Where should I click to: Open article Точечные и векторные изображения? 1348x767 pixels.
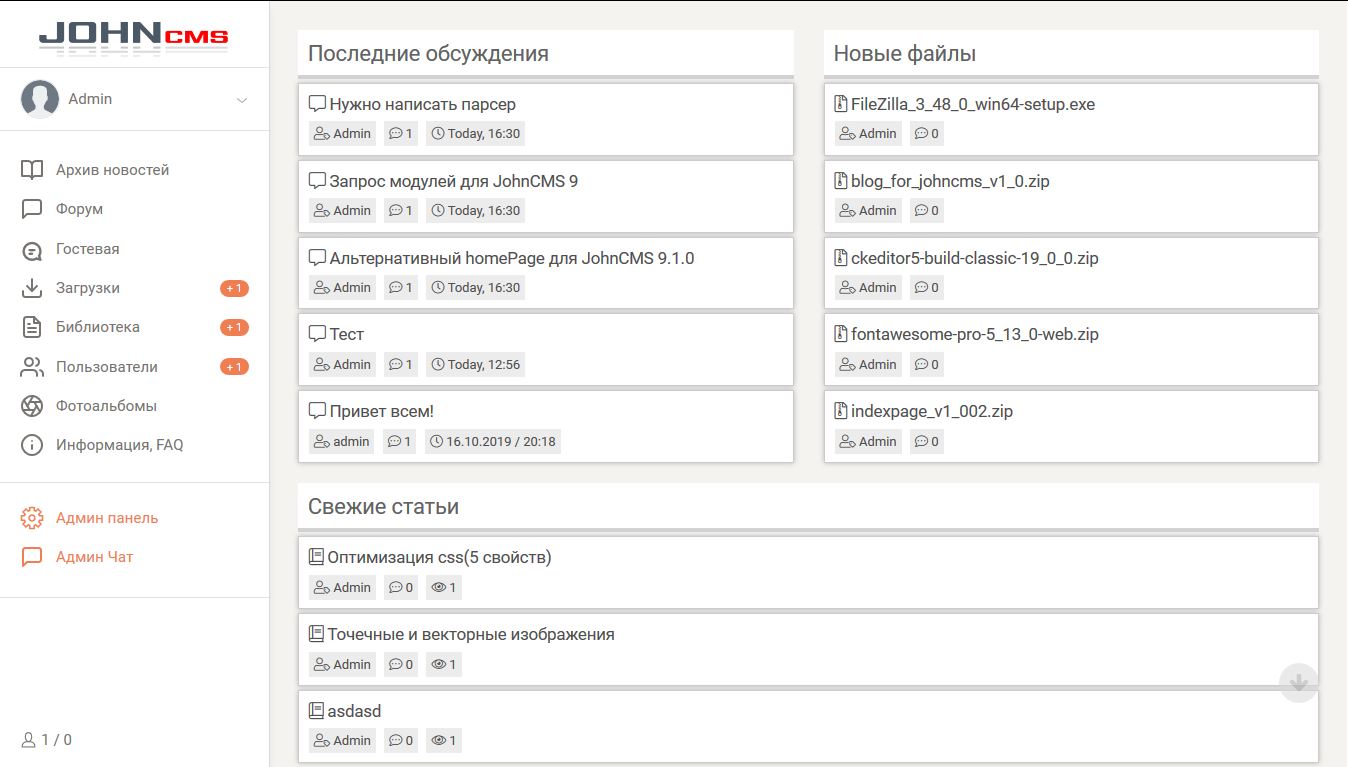(x=470, y=634)
